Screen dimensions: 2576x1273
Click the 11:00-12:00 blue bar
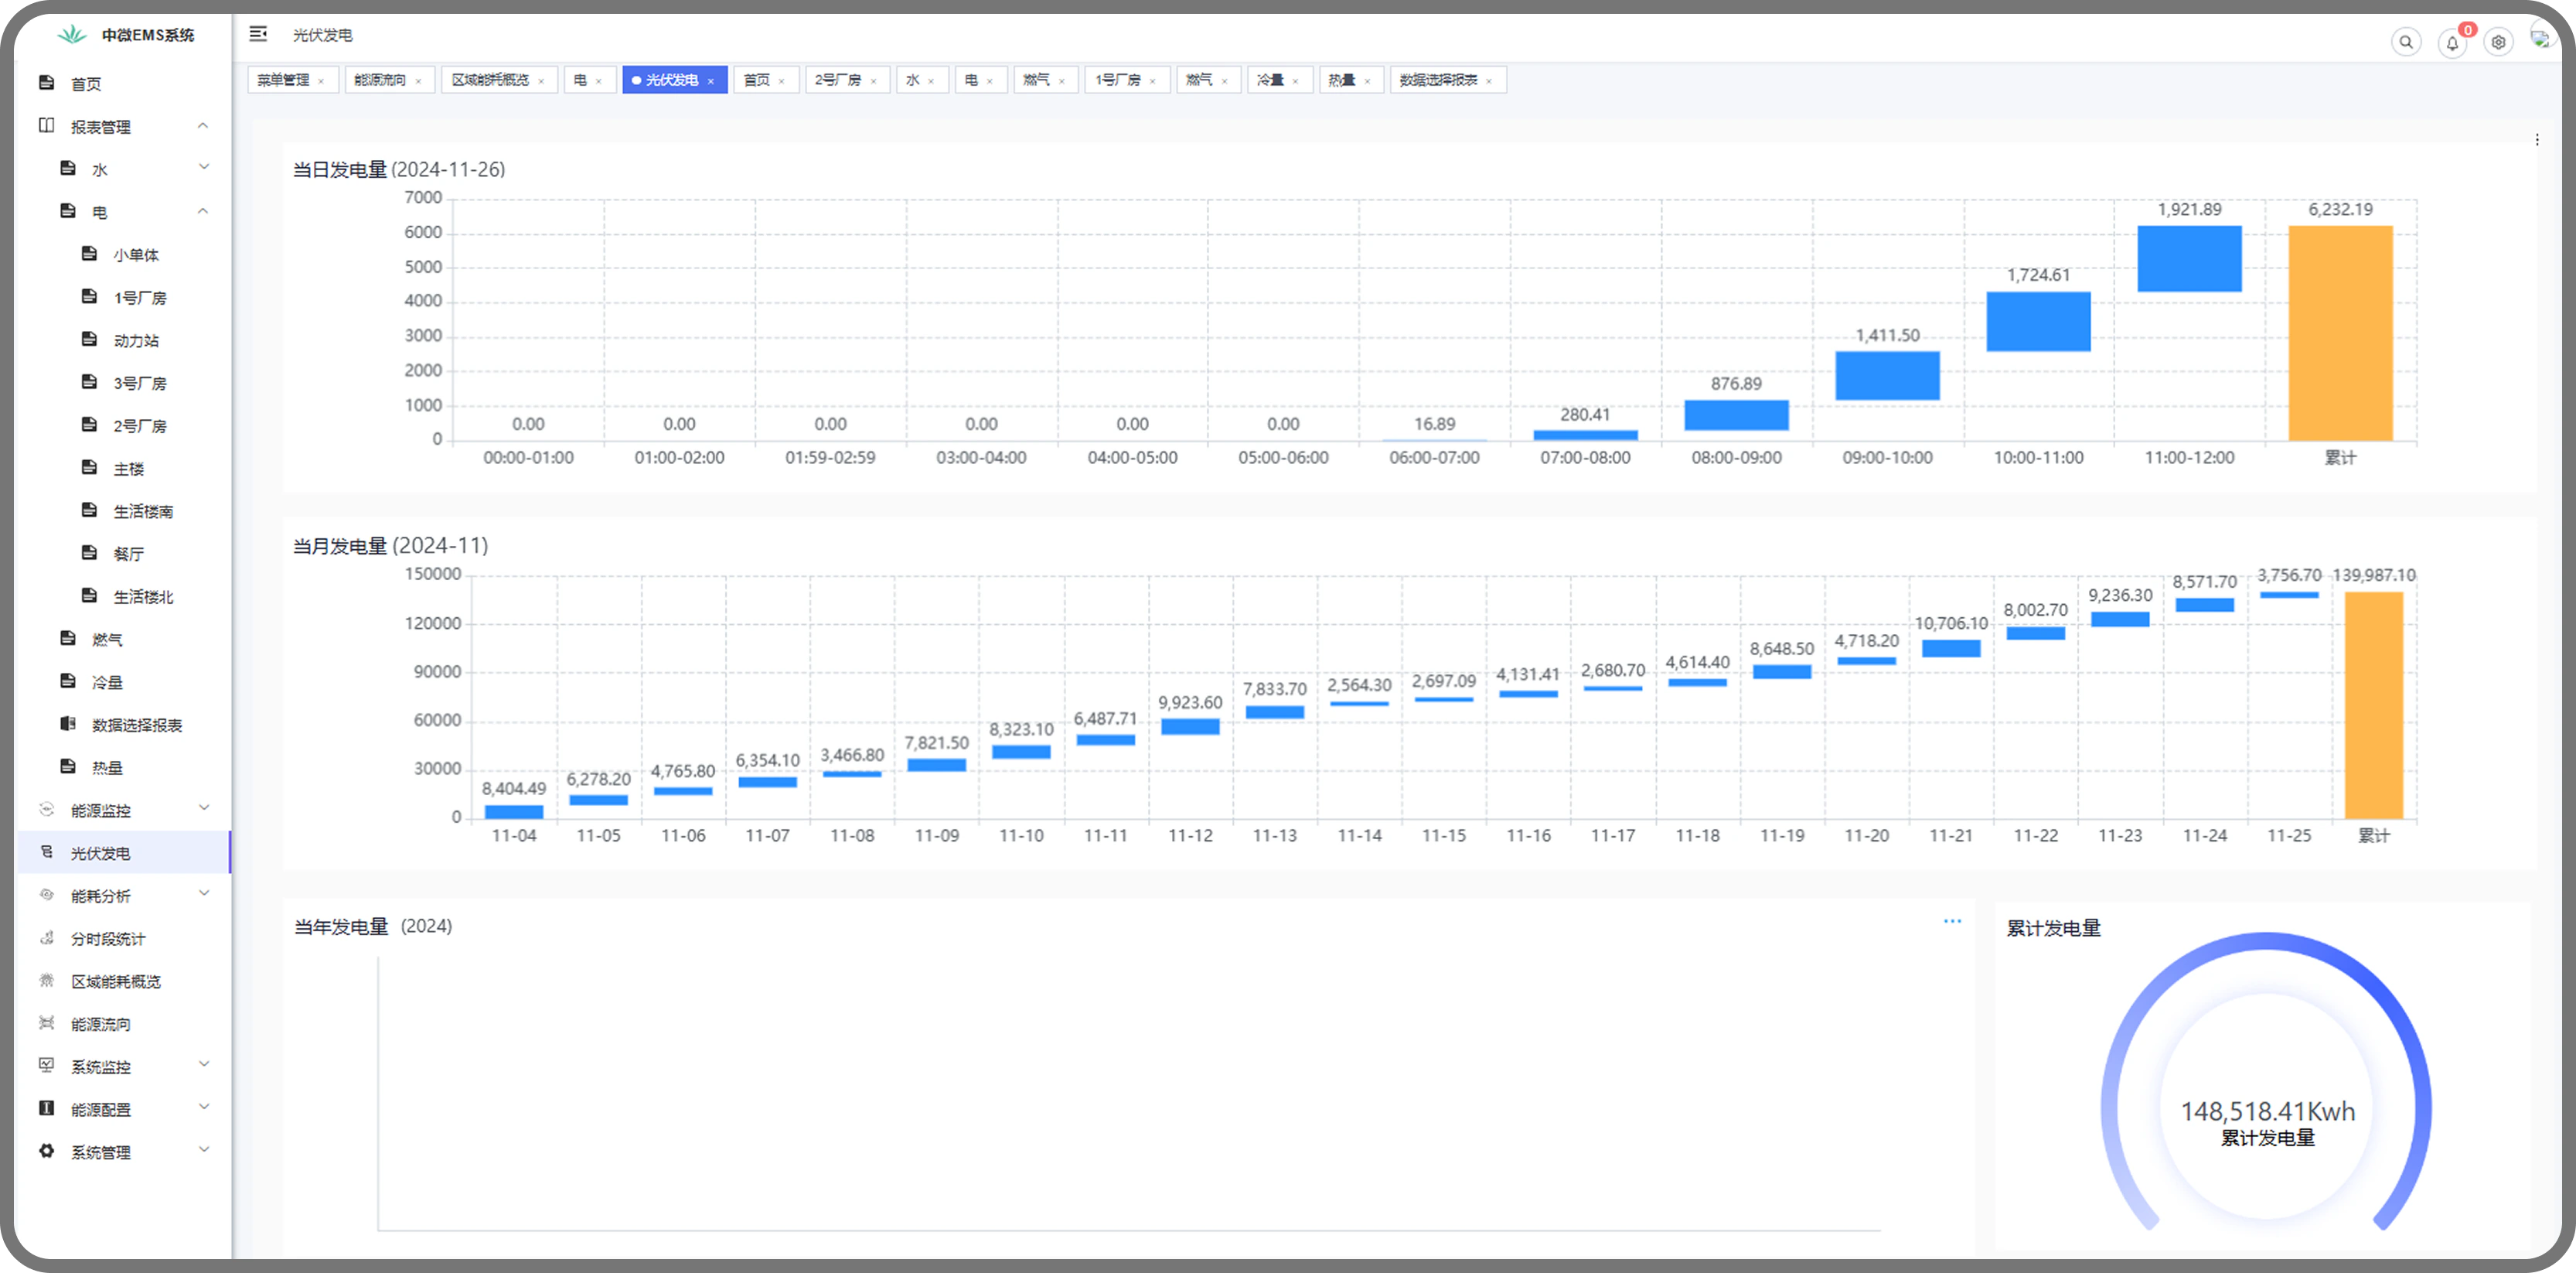[2189, 258]
